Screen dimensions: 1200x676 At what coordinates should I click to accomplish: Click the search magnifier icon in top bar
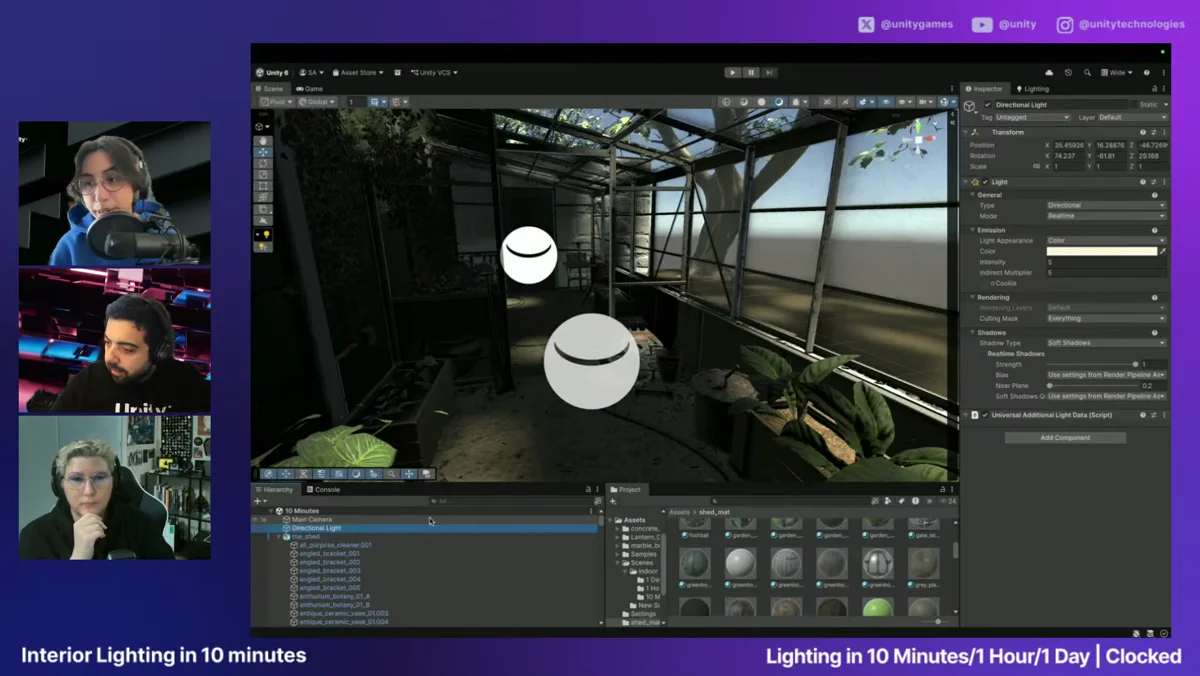click(x=1087, y=72)
